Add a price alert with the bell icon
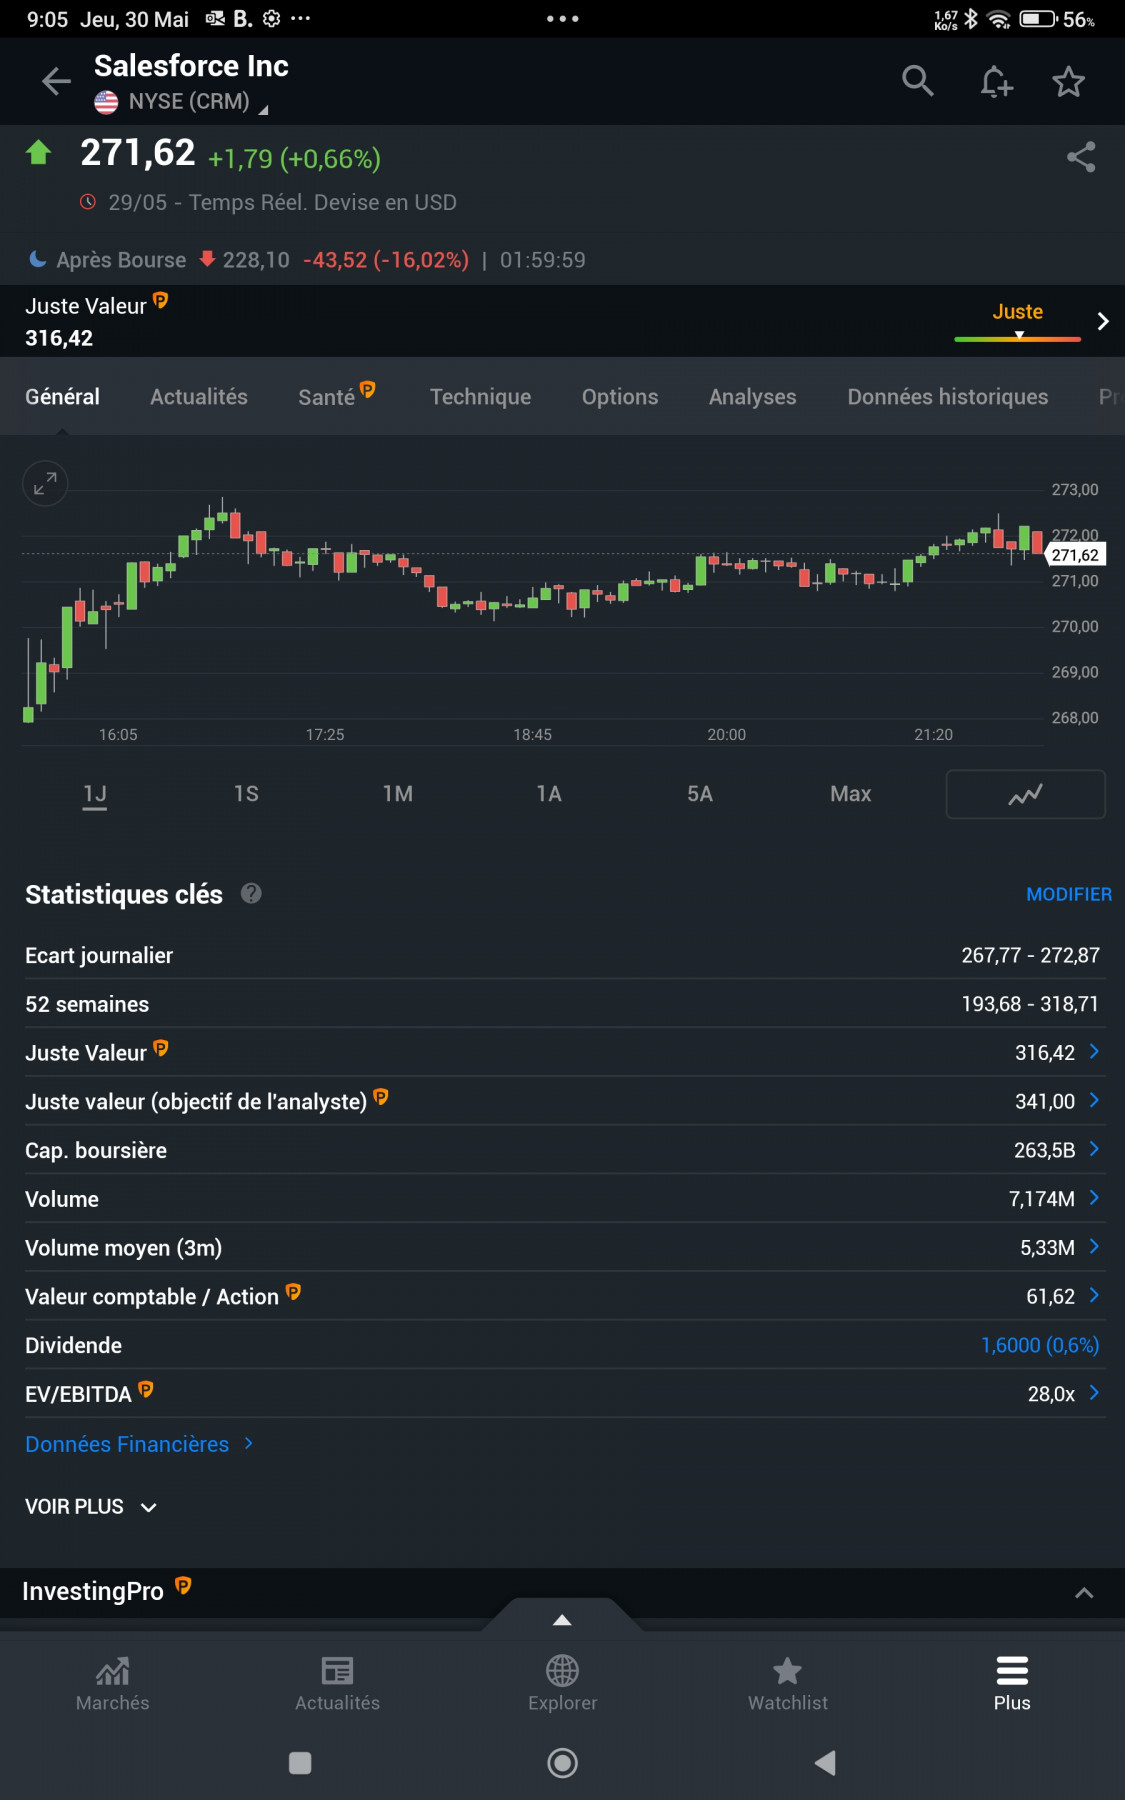 coord(995,81)
